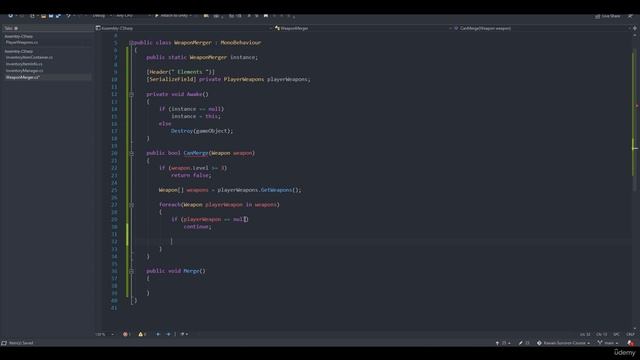The height and width of the screenshot is (360, 640).
Task: Click the repository name in status bar
Action: [563, 343]
